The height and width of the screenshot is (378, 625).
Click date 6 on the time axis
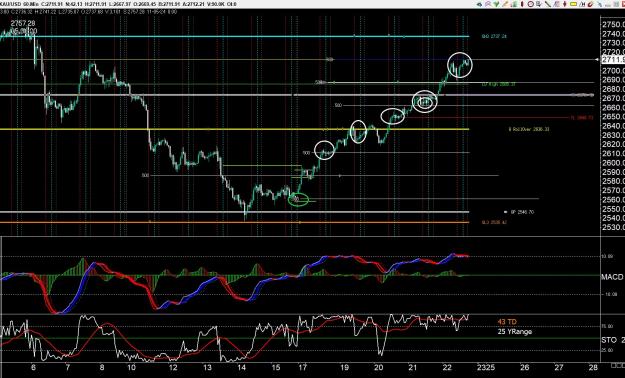(33, 367)
